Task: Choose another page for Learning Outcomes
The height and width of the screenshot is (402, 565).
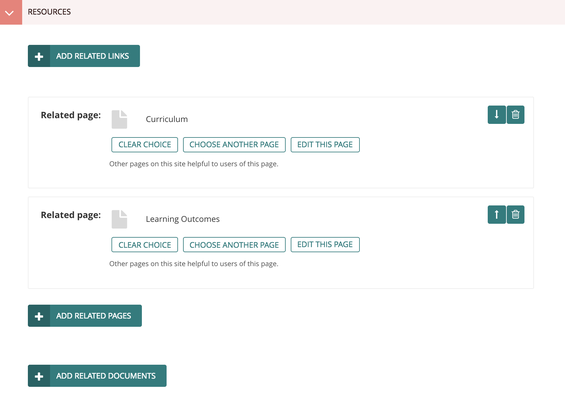Action: coord(234,245)
